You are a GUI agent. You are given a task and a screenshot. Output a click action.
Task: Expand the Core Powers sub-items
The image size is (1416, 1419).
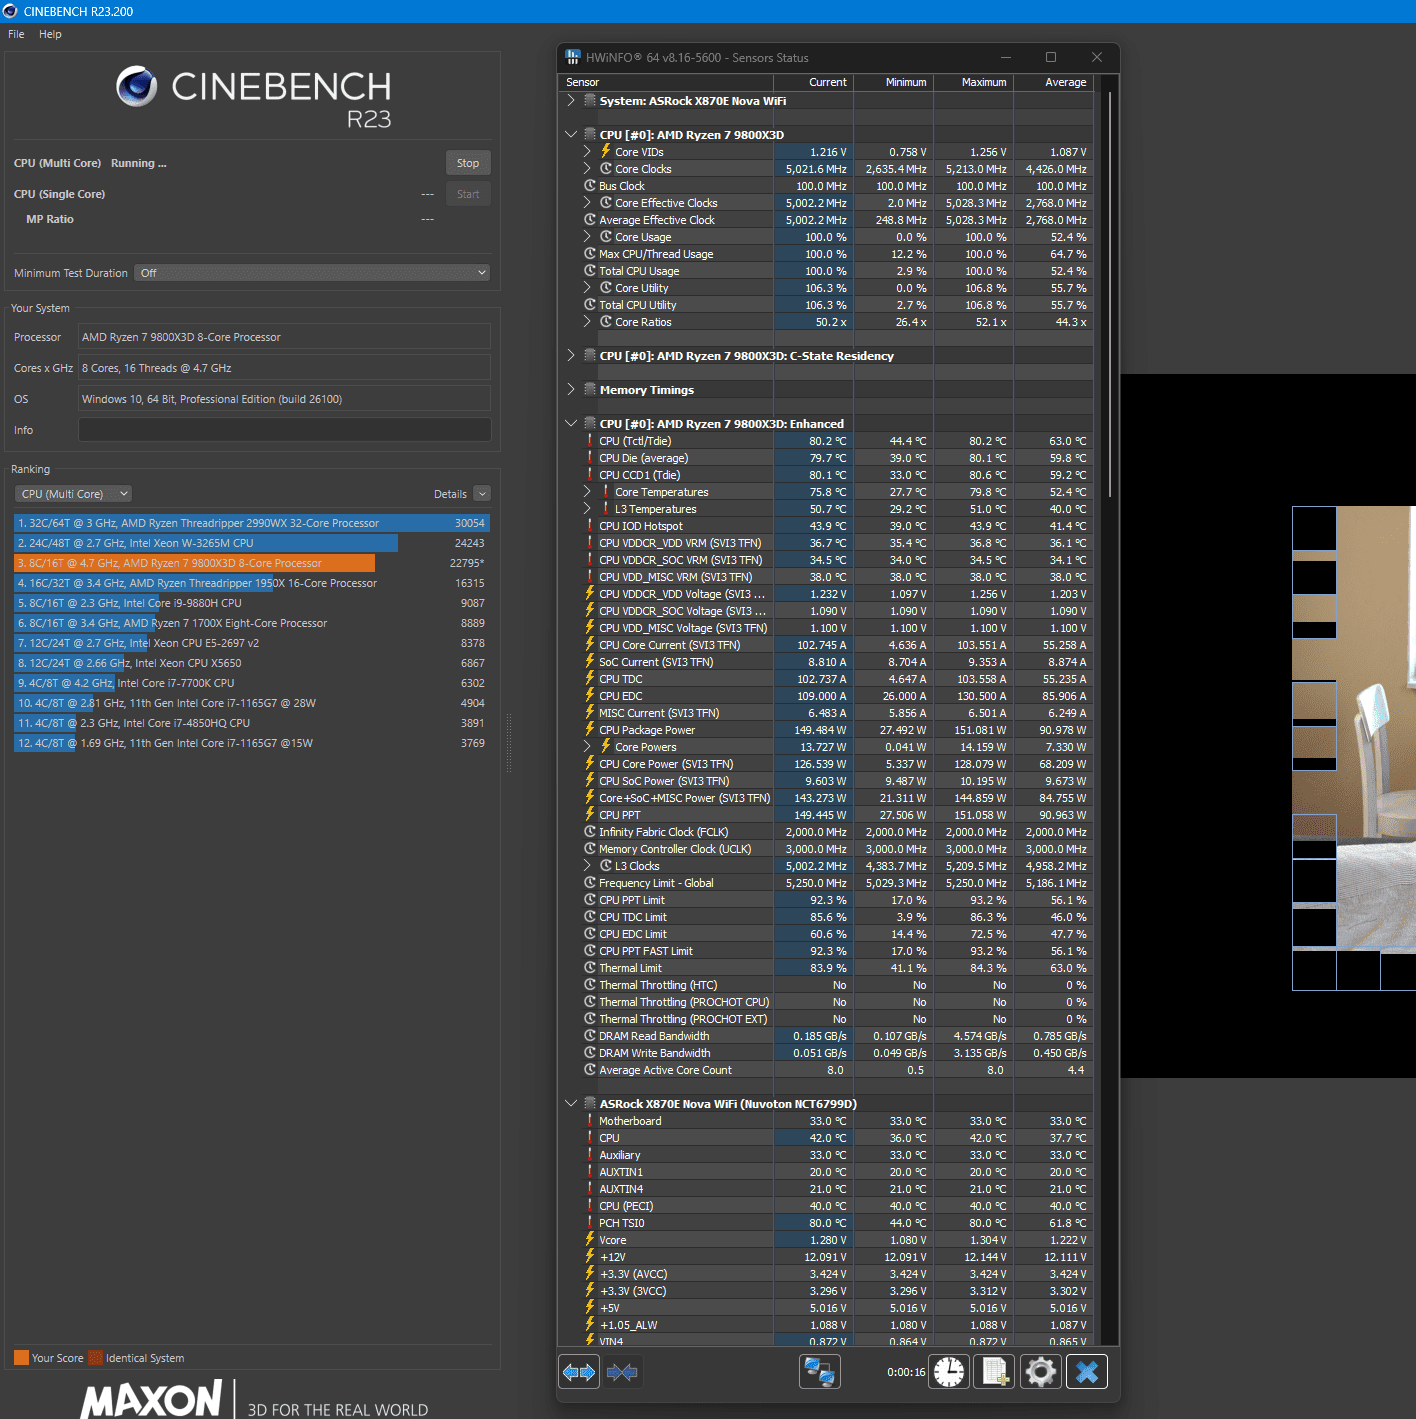click(587, 746)
